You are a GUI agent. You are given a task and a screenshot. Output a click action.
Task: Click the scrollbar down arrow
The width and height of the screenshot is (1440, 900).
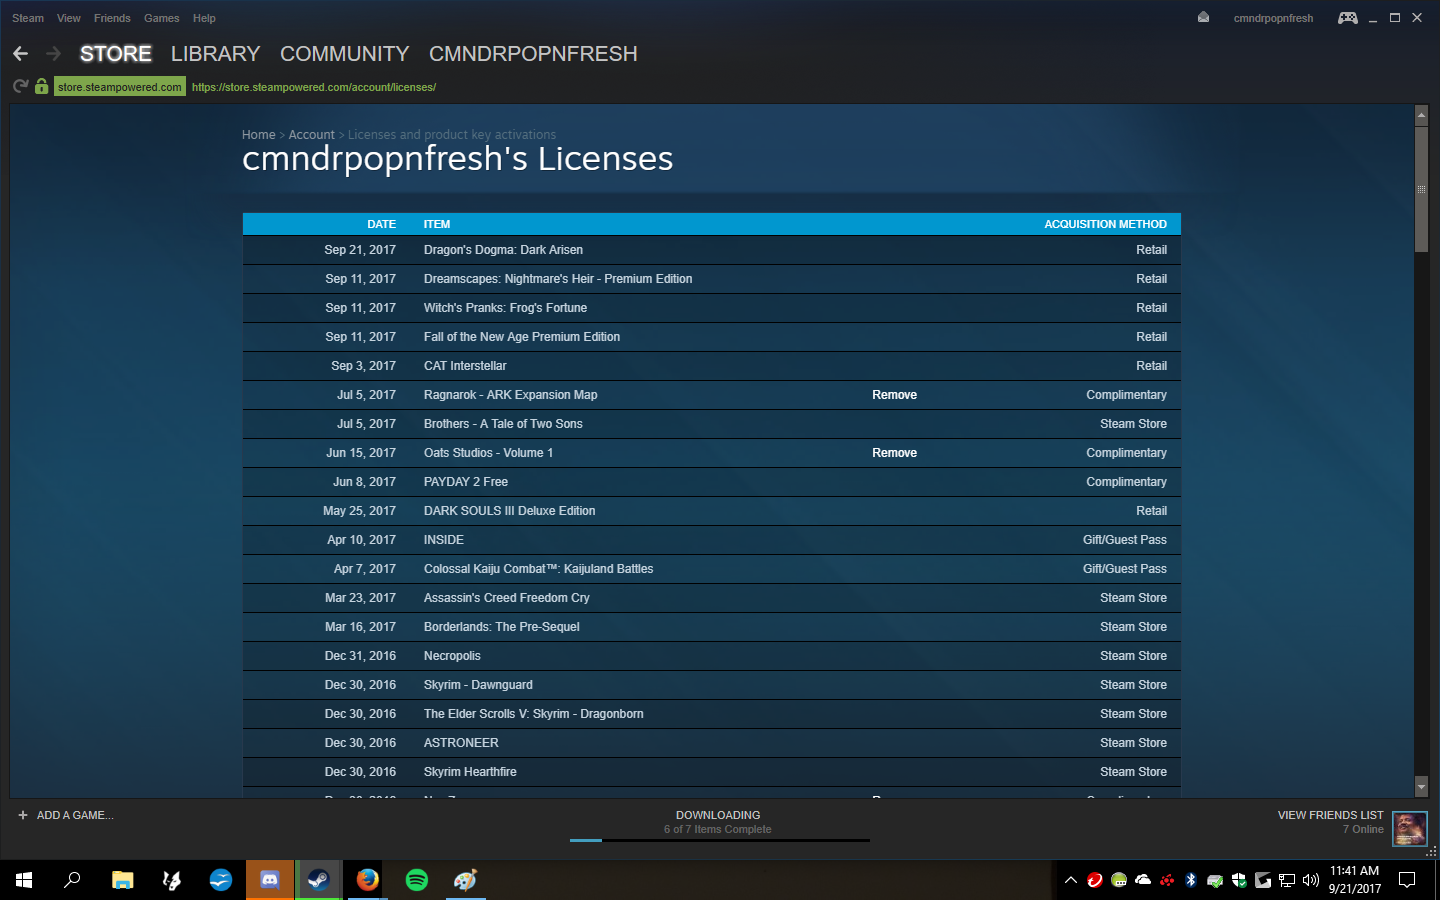click(1421, 788)
